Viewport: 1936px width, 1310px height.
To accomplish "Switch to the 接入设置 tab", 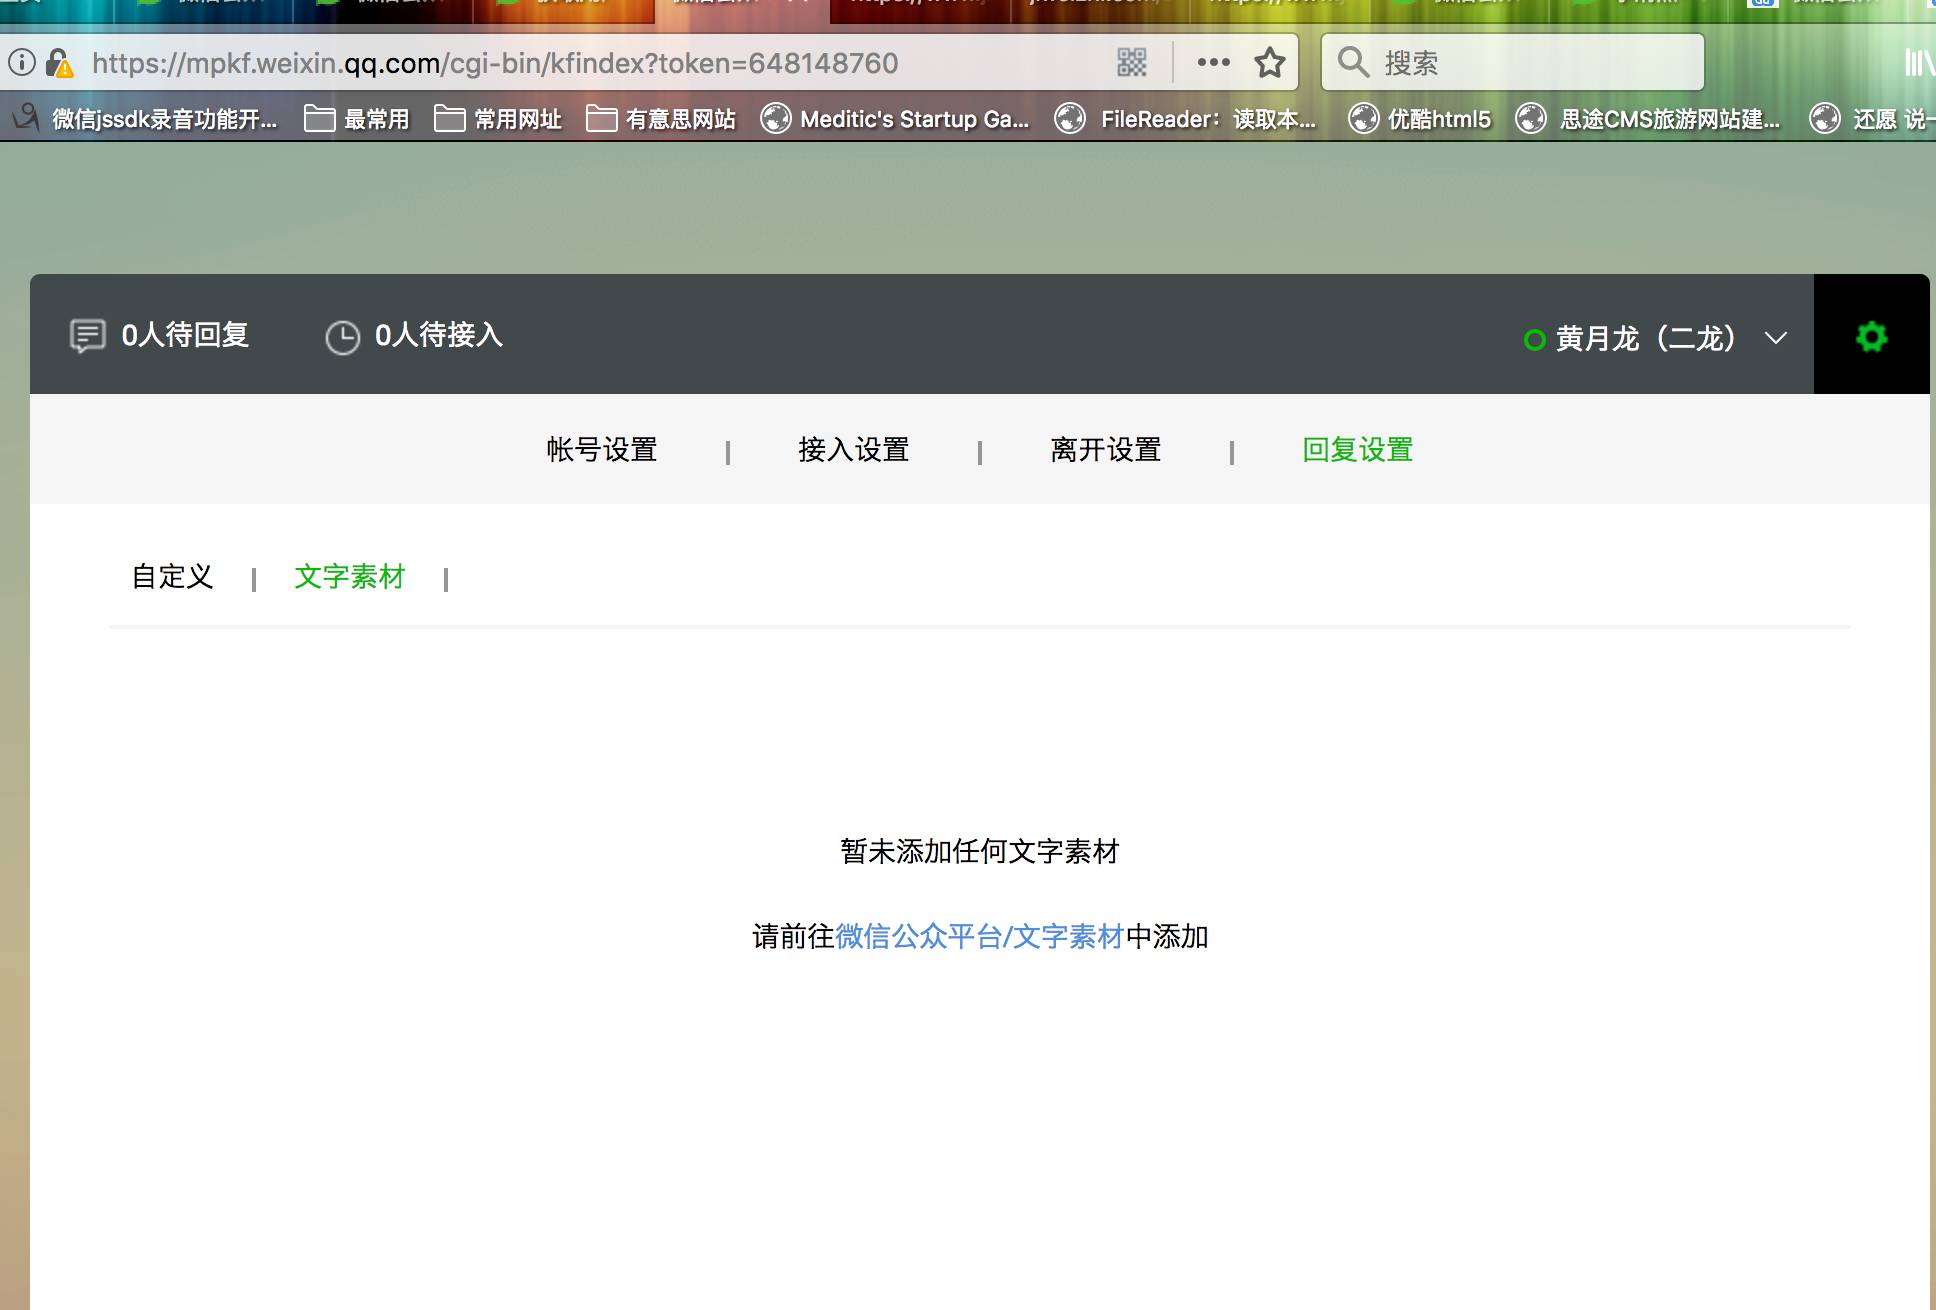I will [x=853, y=450].
